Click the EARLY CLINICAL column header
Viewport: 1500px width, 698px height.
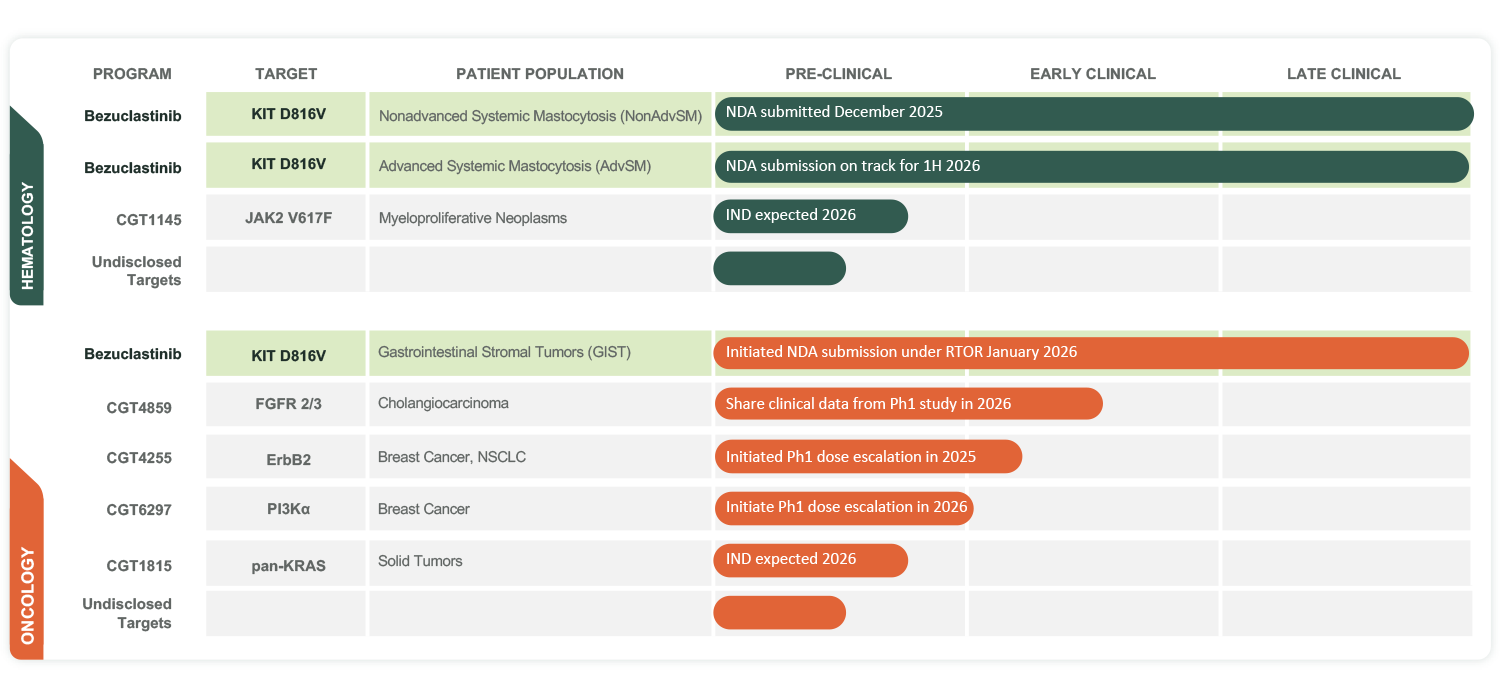click(x=1092, y=74)
